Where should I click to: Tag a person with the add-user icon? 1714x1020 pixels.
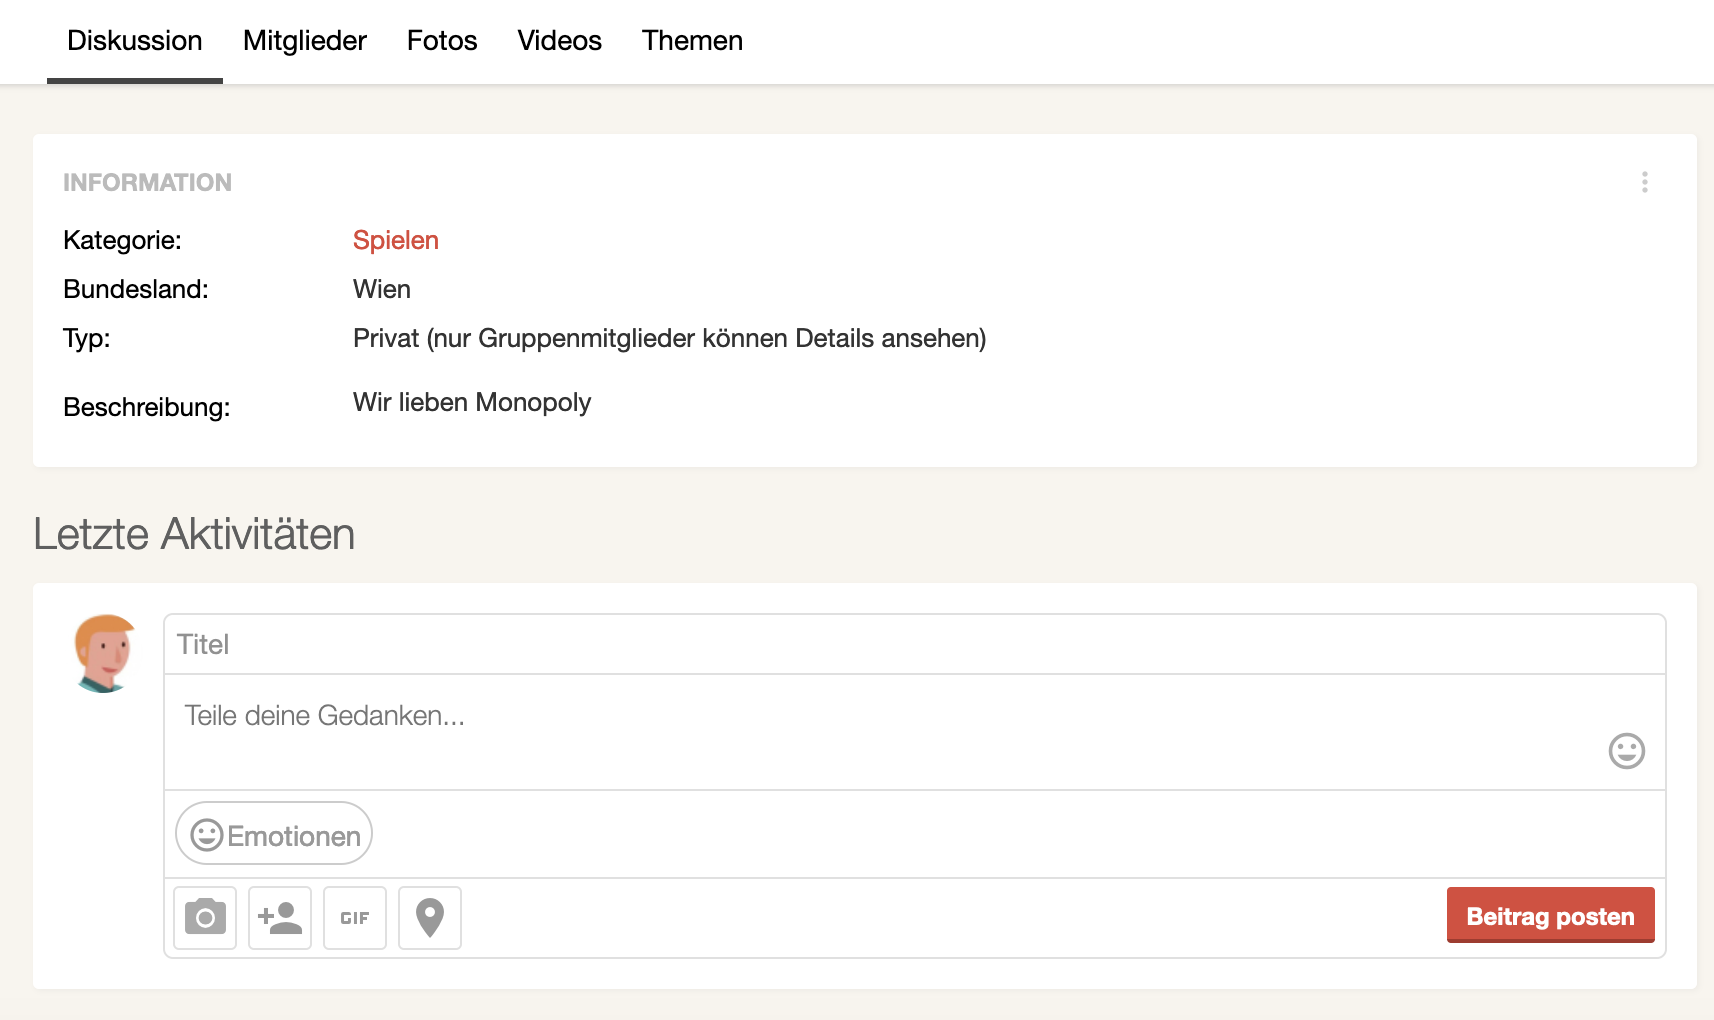[280, 917]
